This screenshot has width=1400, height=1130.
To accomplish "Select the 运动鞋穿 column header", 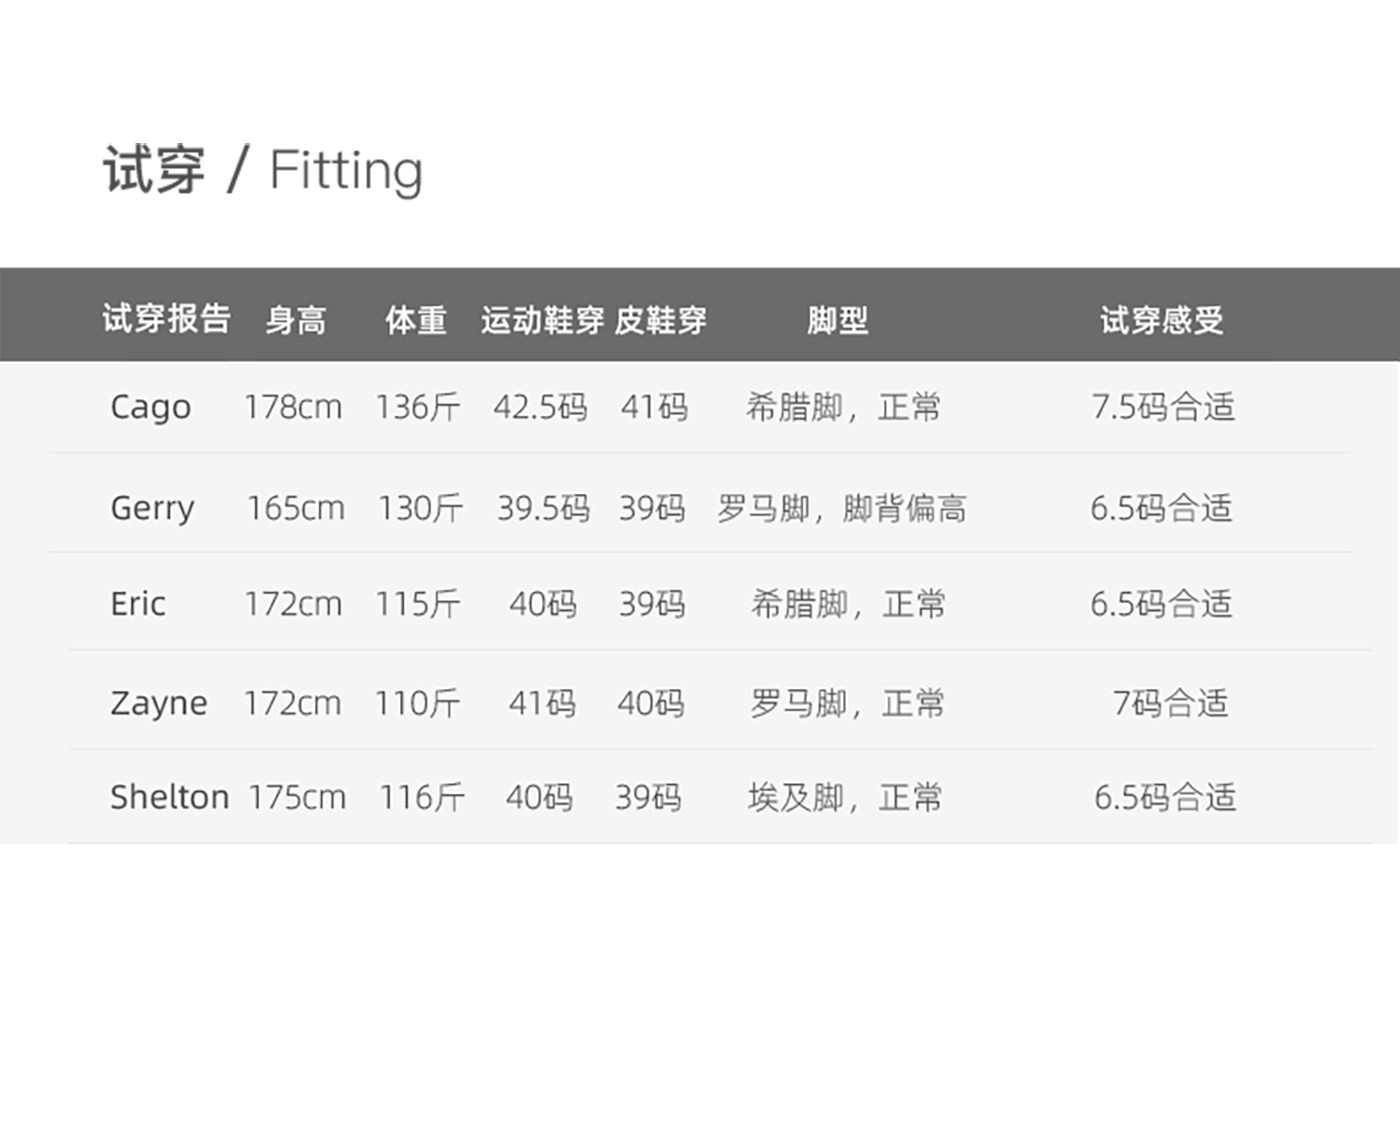I will click(542, 320).
